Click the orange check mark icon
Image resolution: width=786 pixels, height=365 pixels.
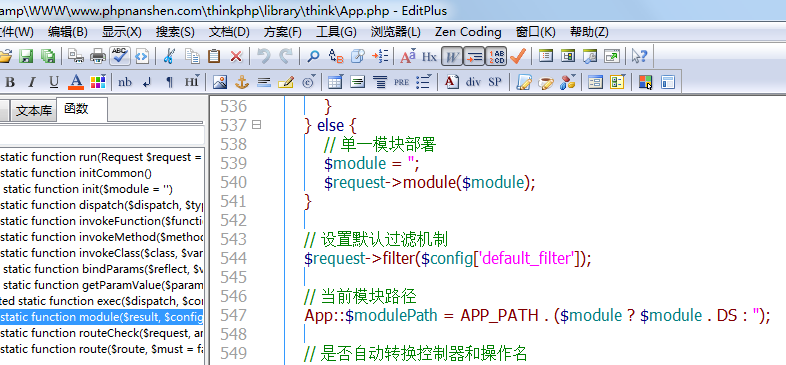[x=517, y=56]
